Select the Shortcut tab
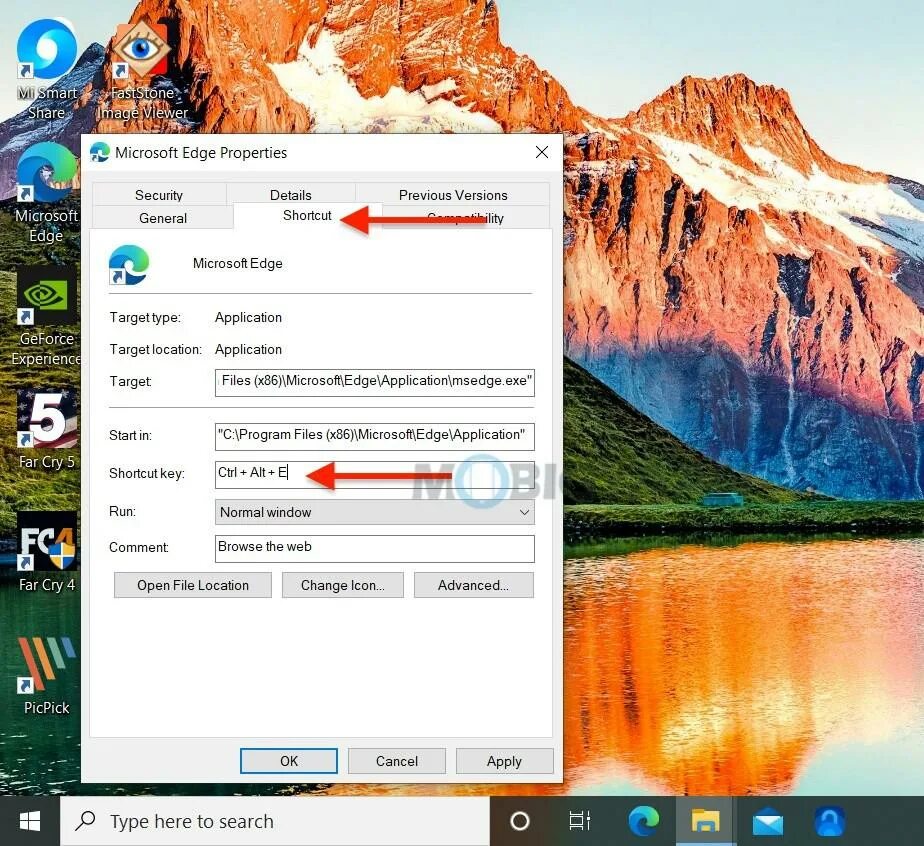The image size is (924, 846). tap(307, 216)
